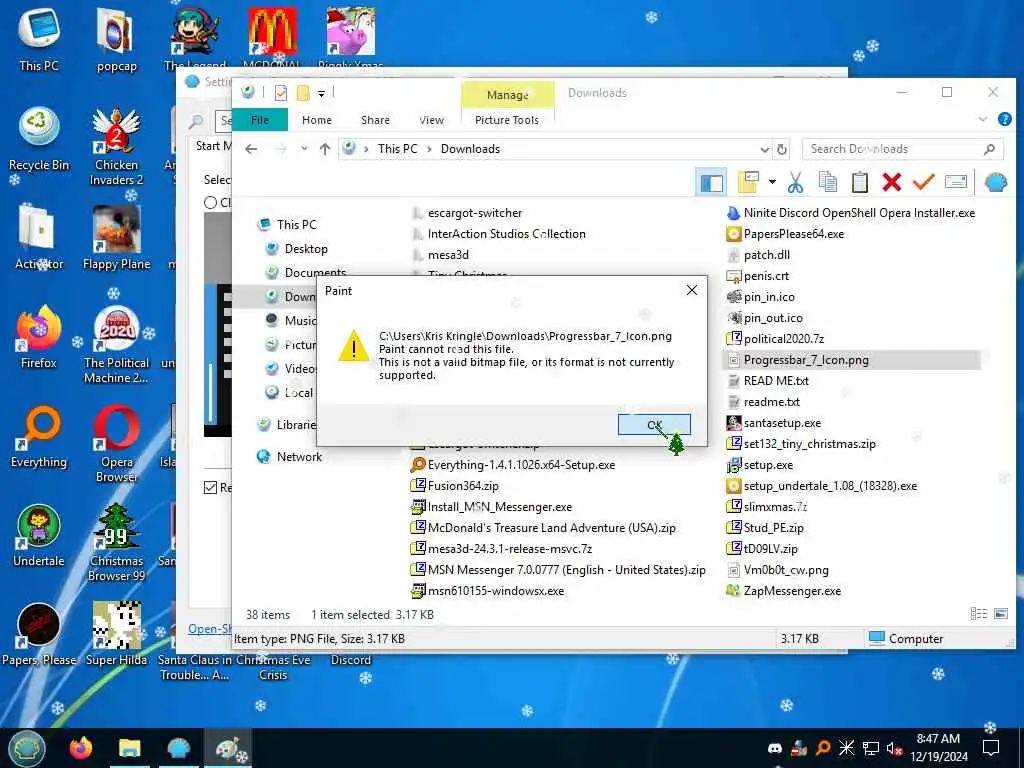Toggle the navigation pane toolbar icon
The width and height of the screenshot is (1024, 768).
coord(711,182)
